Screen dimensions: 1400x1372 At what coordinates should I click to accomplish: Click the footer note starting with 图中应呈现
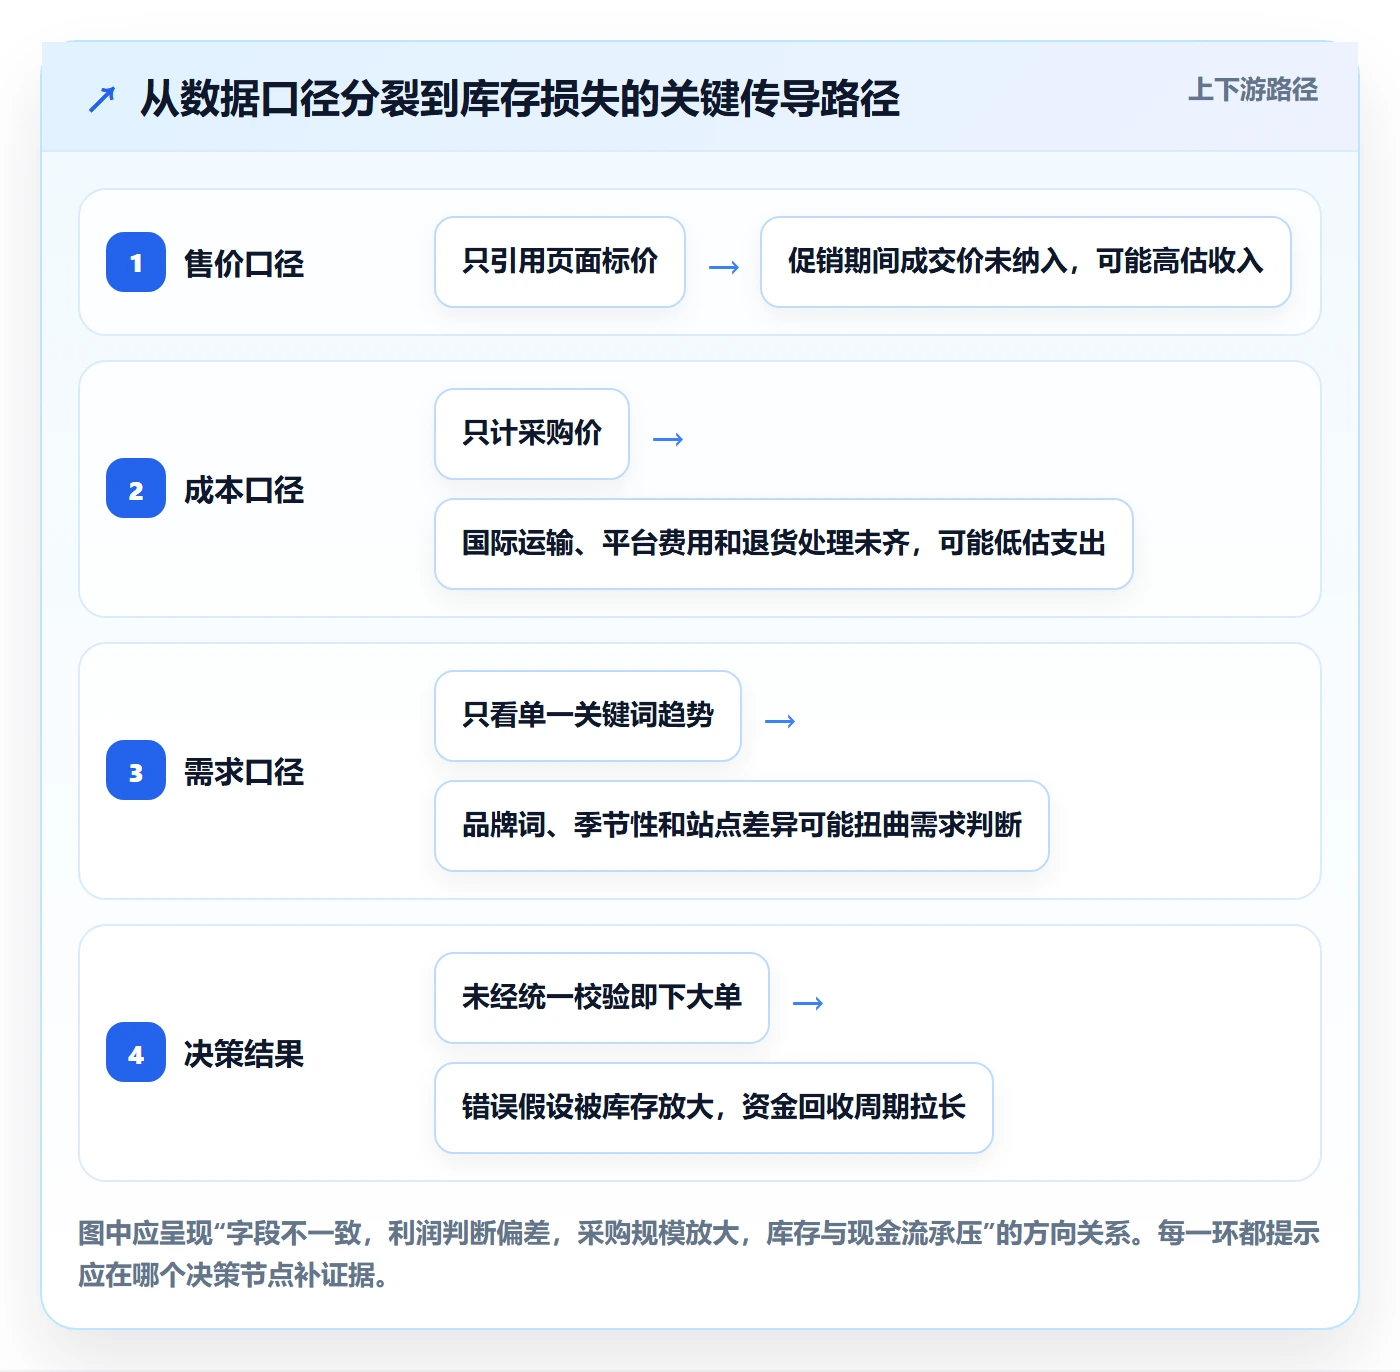pyautogui.click(x=699, y=1254)
